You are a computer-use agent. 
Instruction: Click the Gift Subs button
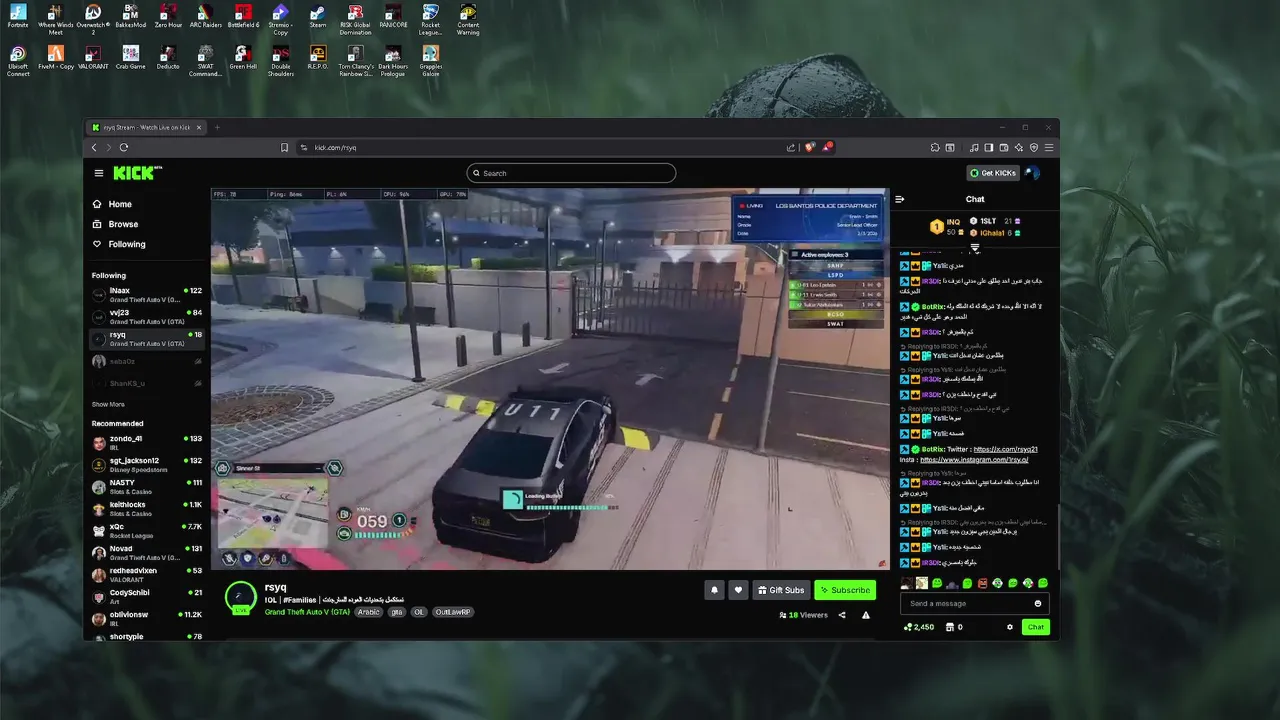tap(781, 590)
